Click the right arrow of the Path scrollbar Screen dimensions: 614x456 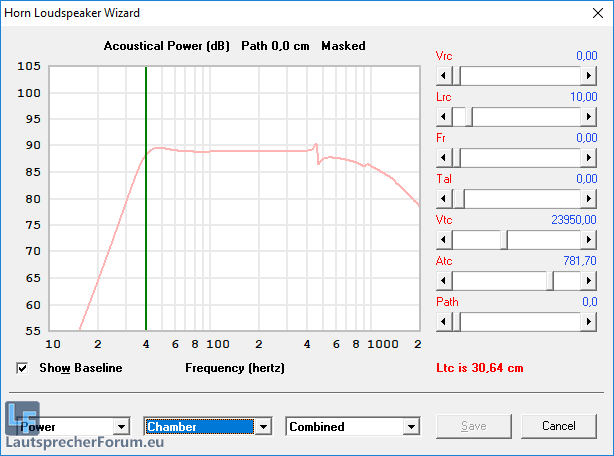pos(588,321)
